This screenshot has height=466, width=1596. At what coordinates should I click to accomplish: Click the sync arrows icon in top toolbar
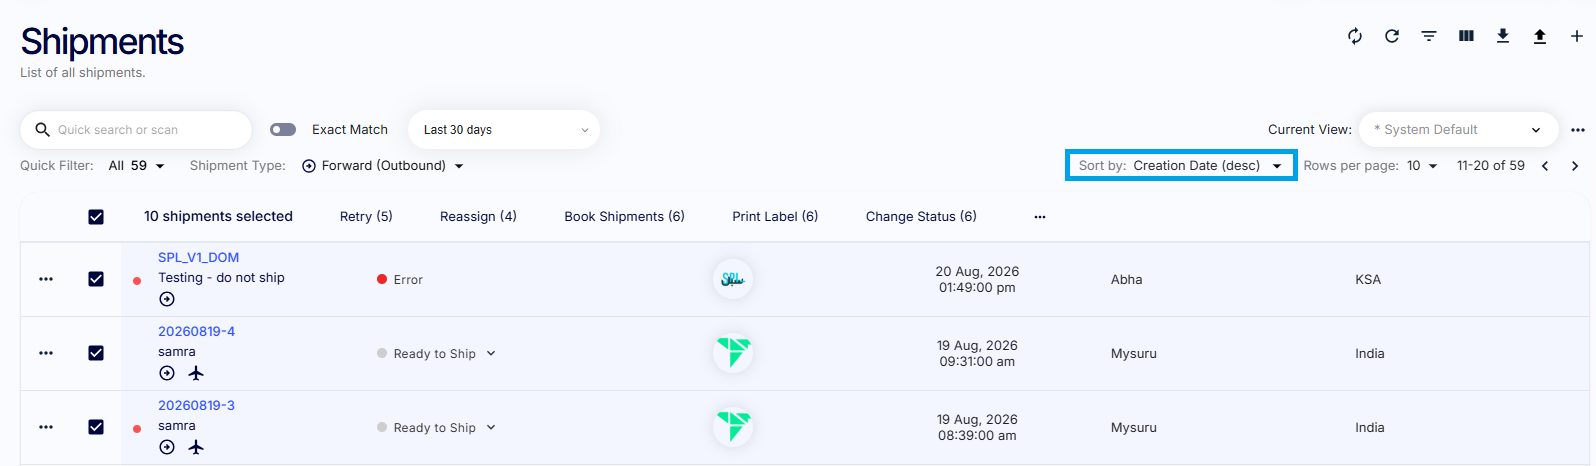tap(1355, 36)
